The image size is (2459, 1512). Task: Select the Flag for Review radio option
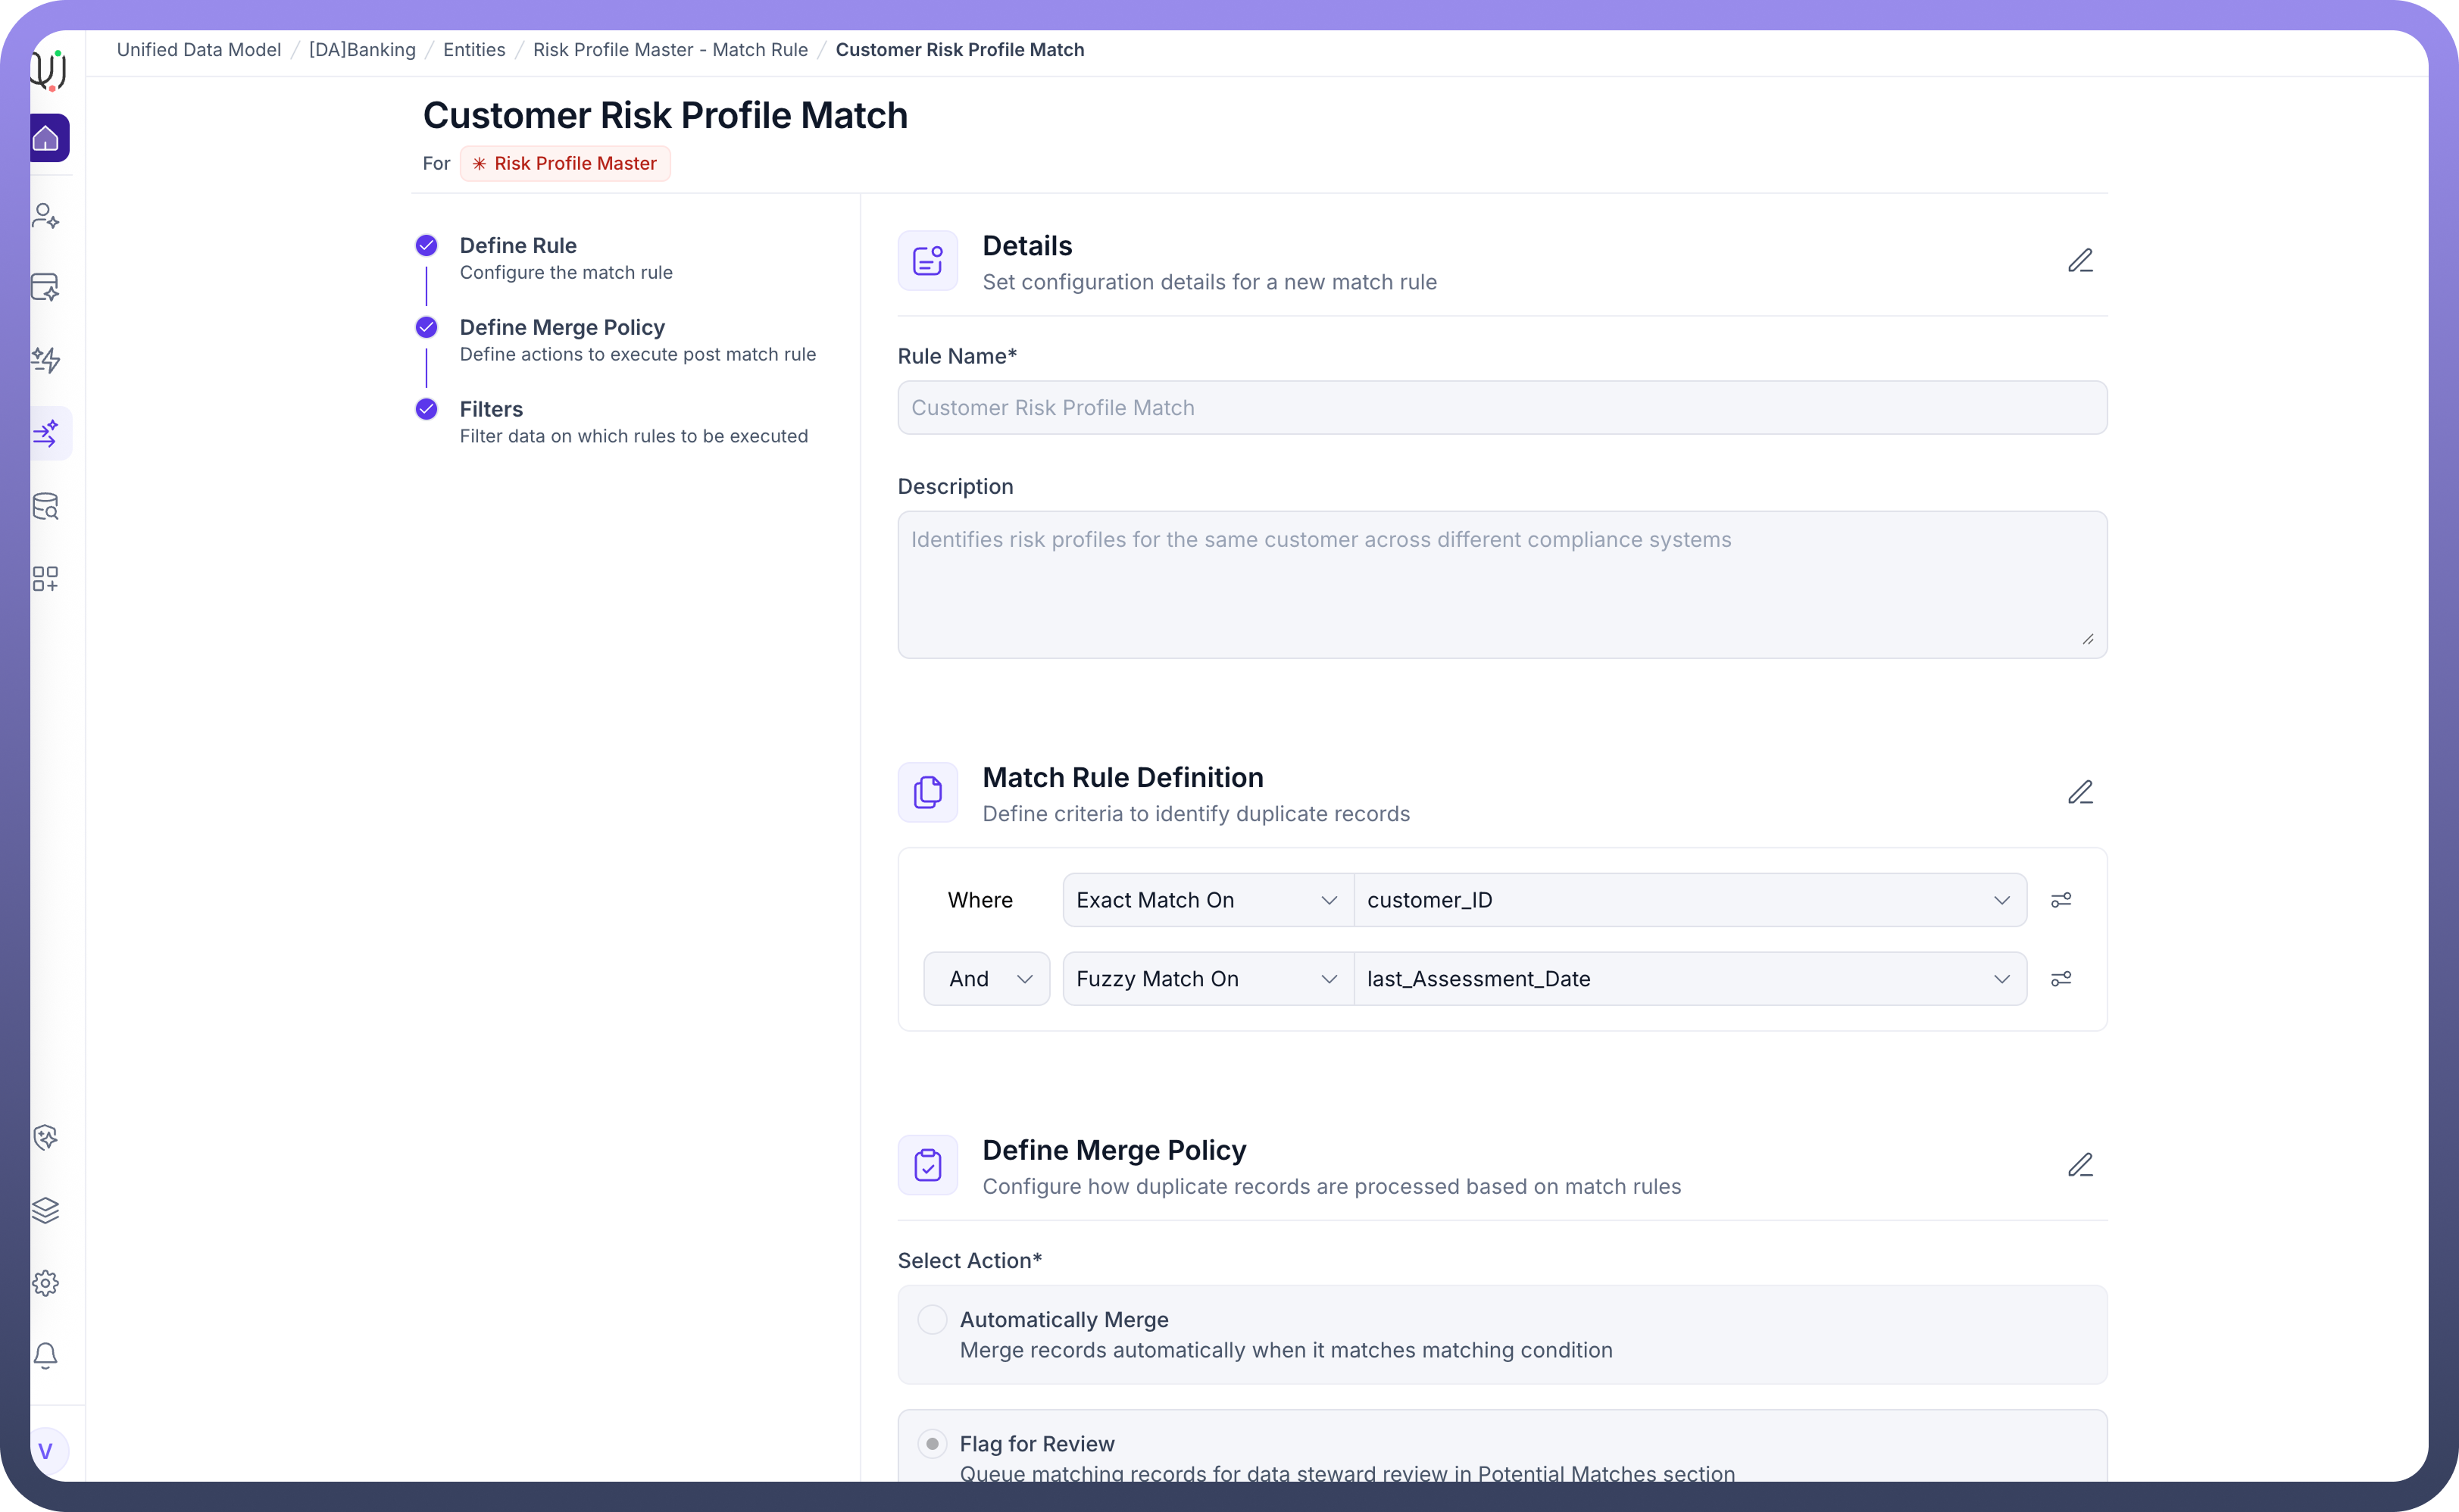932,1444
